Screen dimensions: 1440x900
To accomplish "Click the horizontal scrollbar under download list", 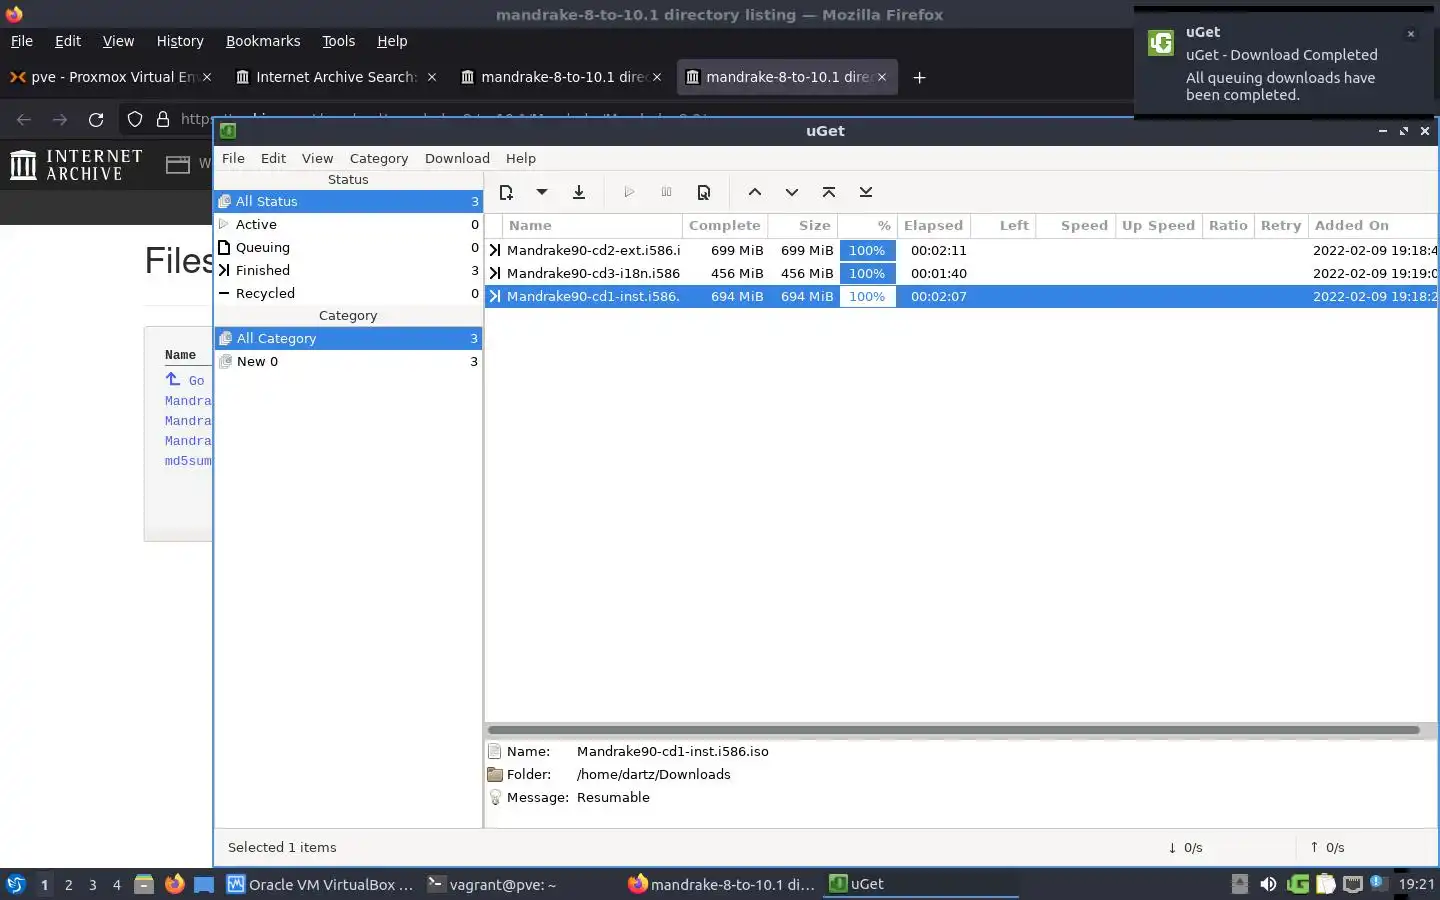I will click(953, 729).
